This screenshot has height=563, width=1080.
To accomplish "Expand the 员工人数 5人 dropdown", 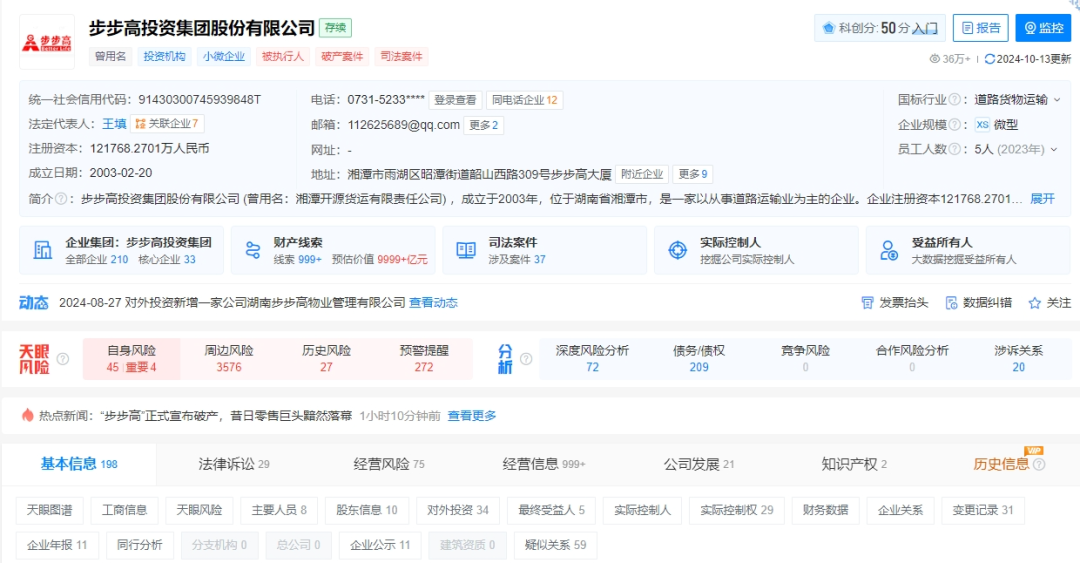I will click(1054, 150).
